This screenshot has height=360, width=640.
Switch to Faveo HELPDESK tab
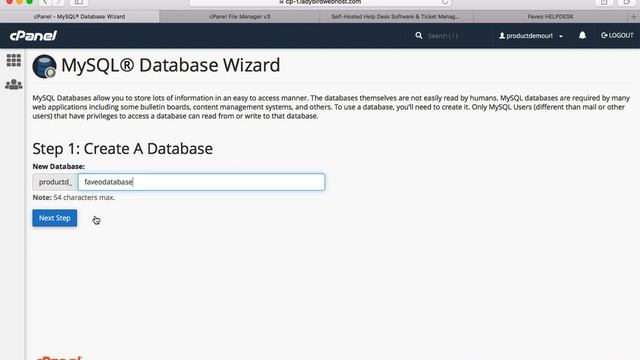click(550, 17)
